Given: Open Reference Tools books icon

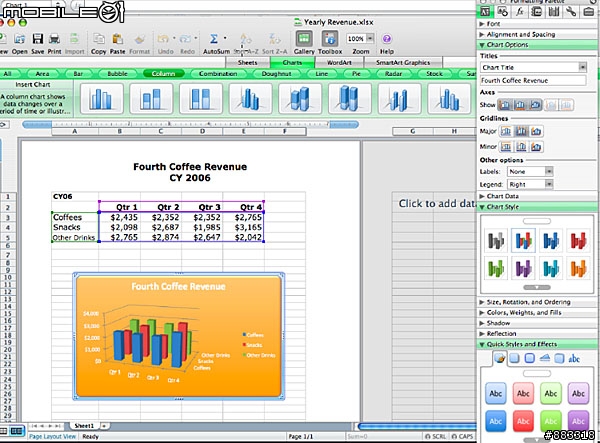Looking at the screenshot, I should [554, 11].
